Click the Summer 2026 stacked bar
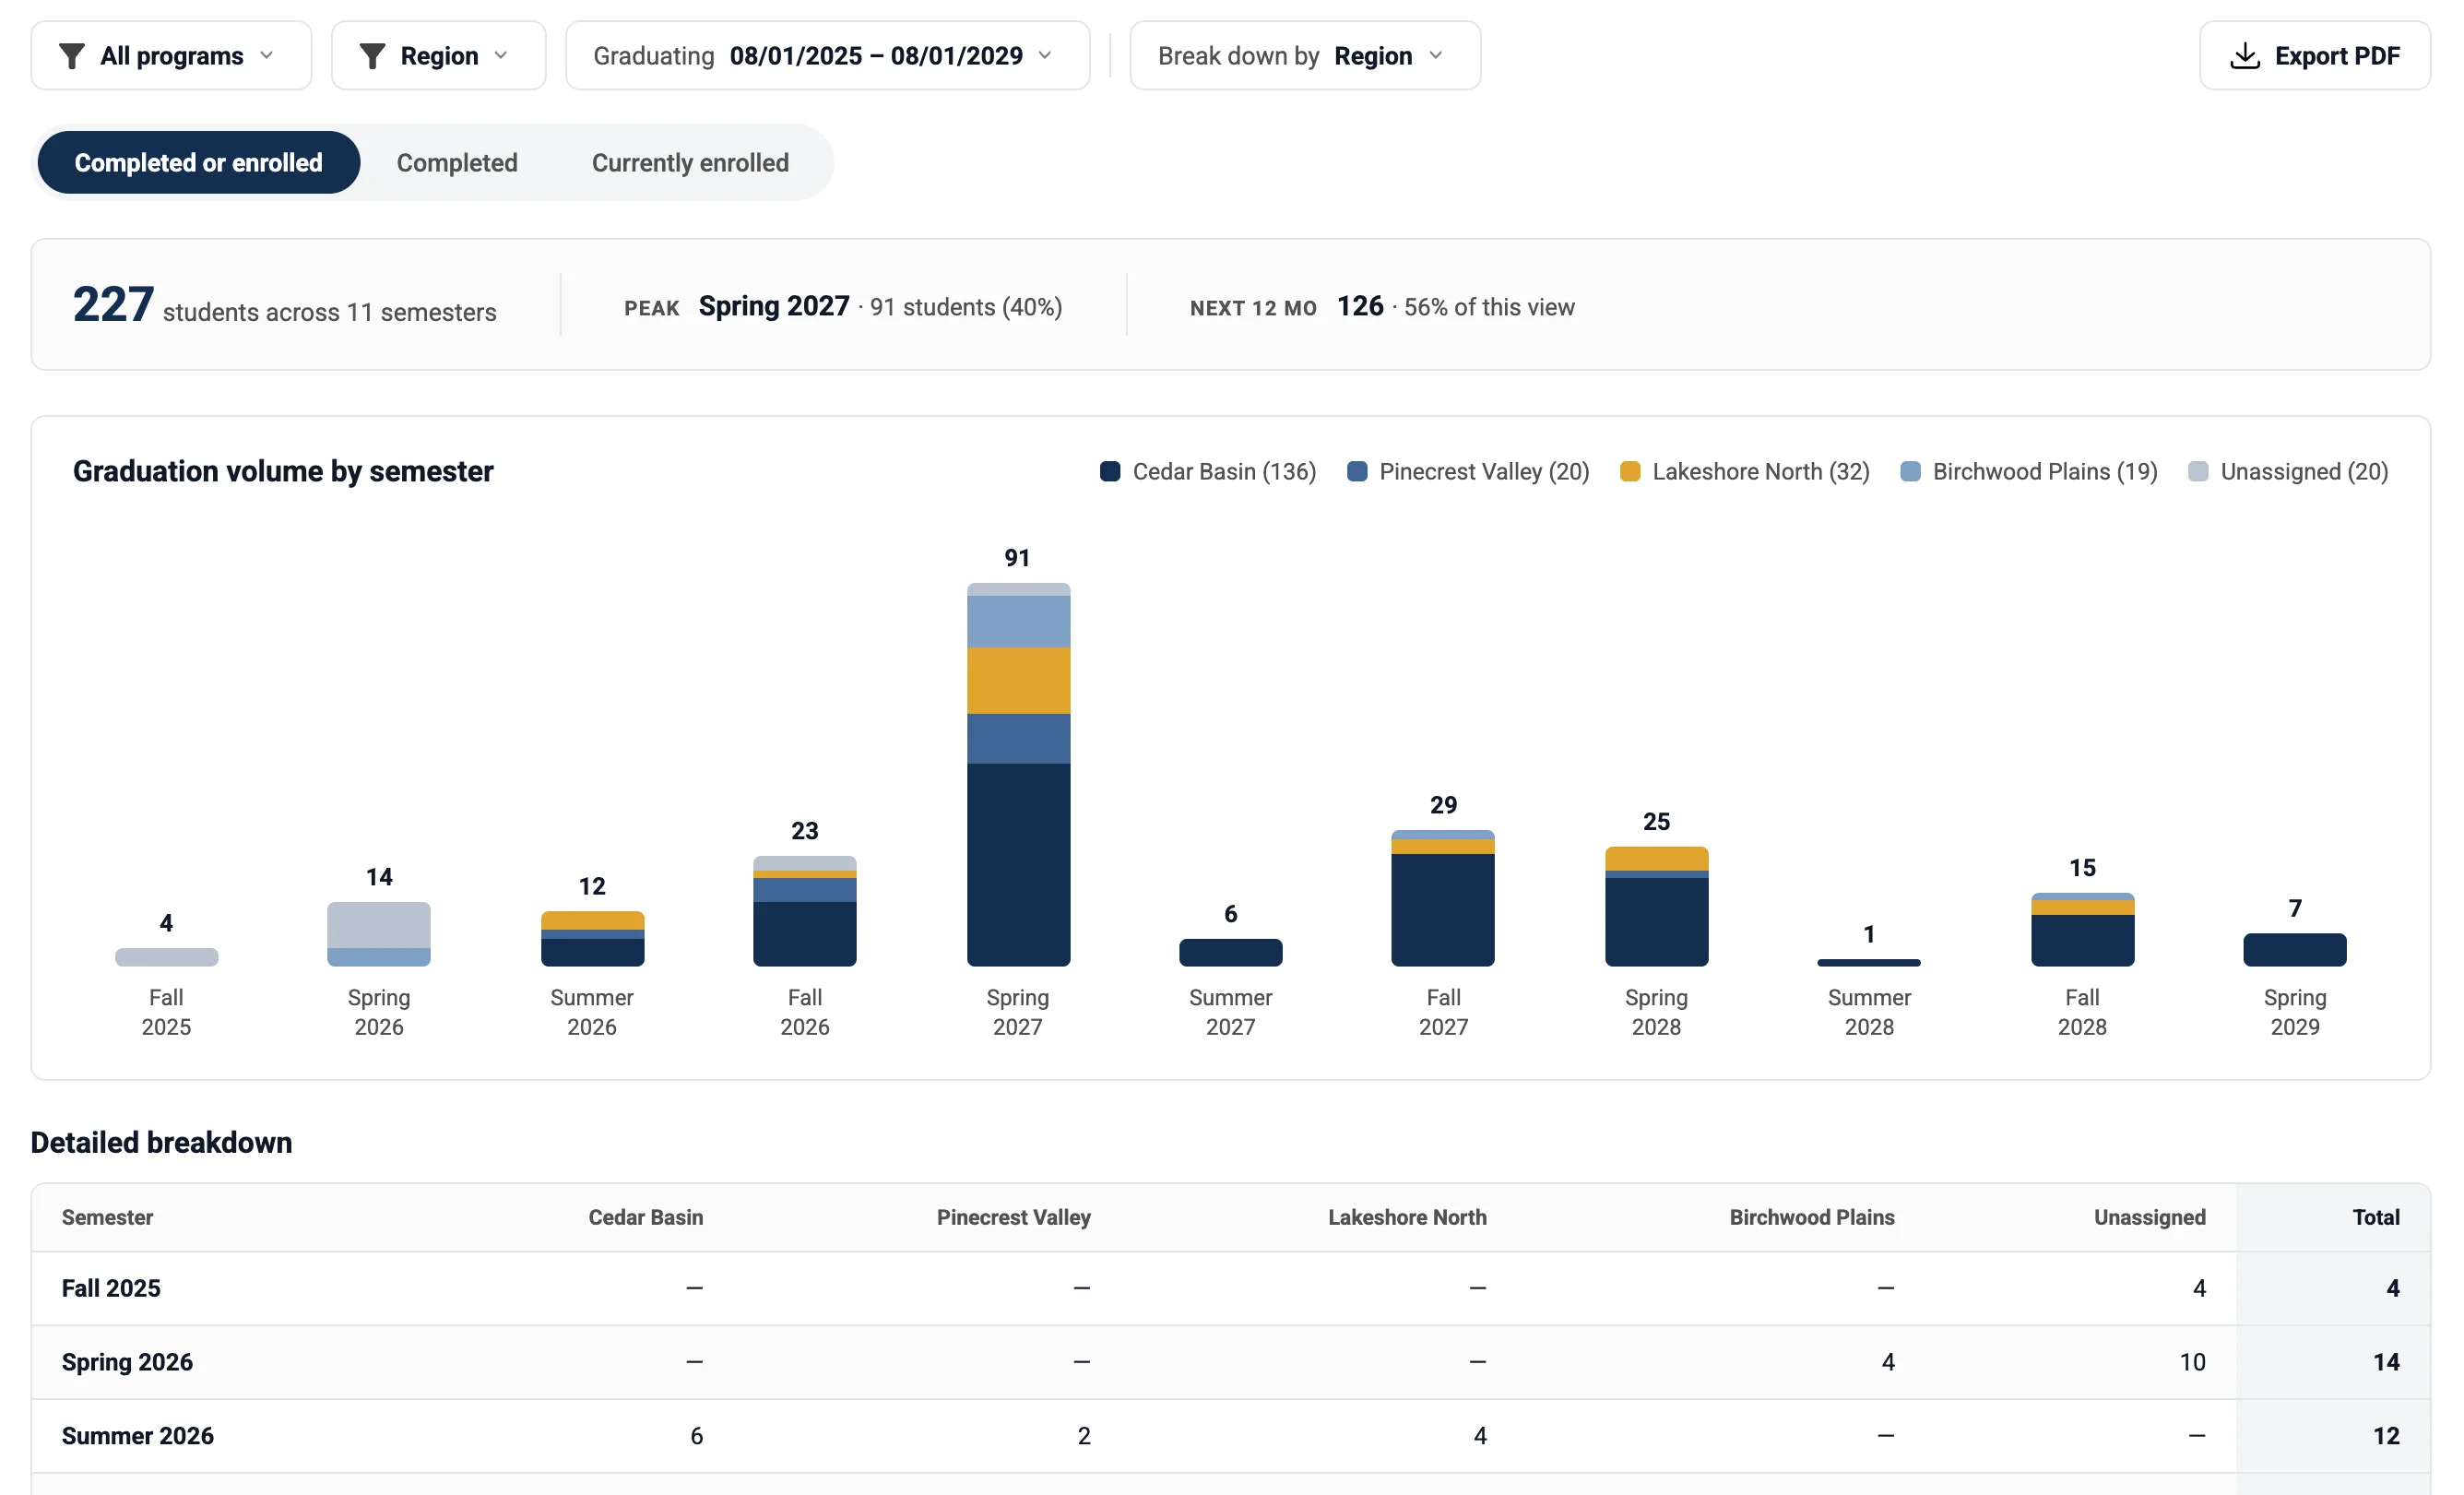Image resolution: width=2464 pixels, height=1495 pixels. (592, 938)
